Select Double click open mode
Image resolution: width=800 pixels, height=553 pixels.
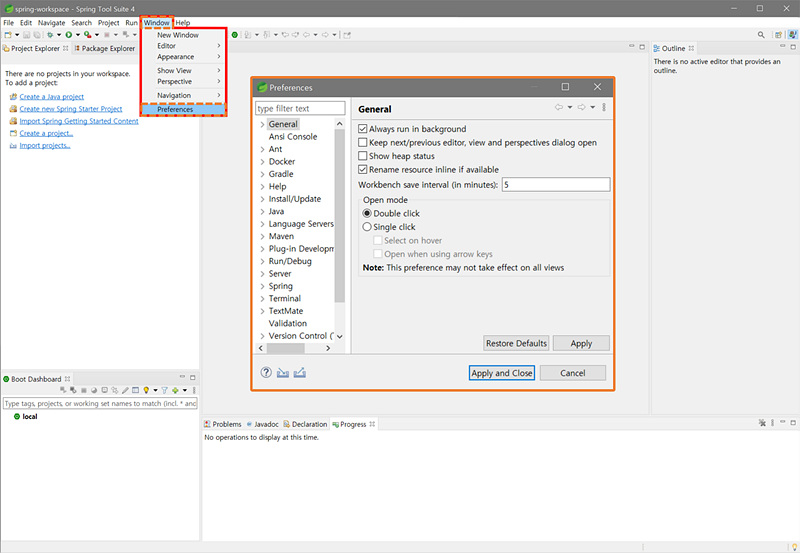[367, 213]
